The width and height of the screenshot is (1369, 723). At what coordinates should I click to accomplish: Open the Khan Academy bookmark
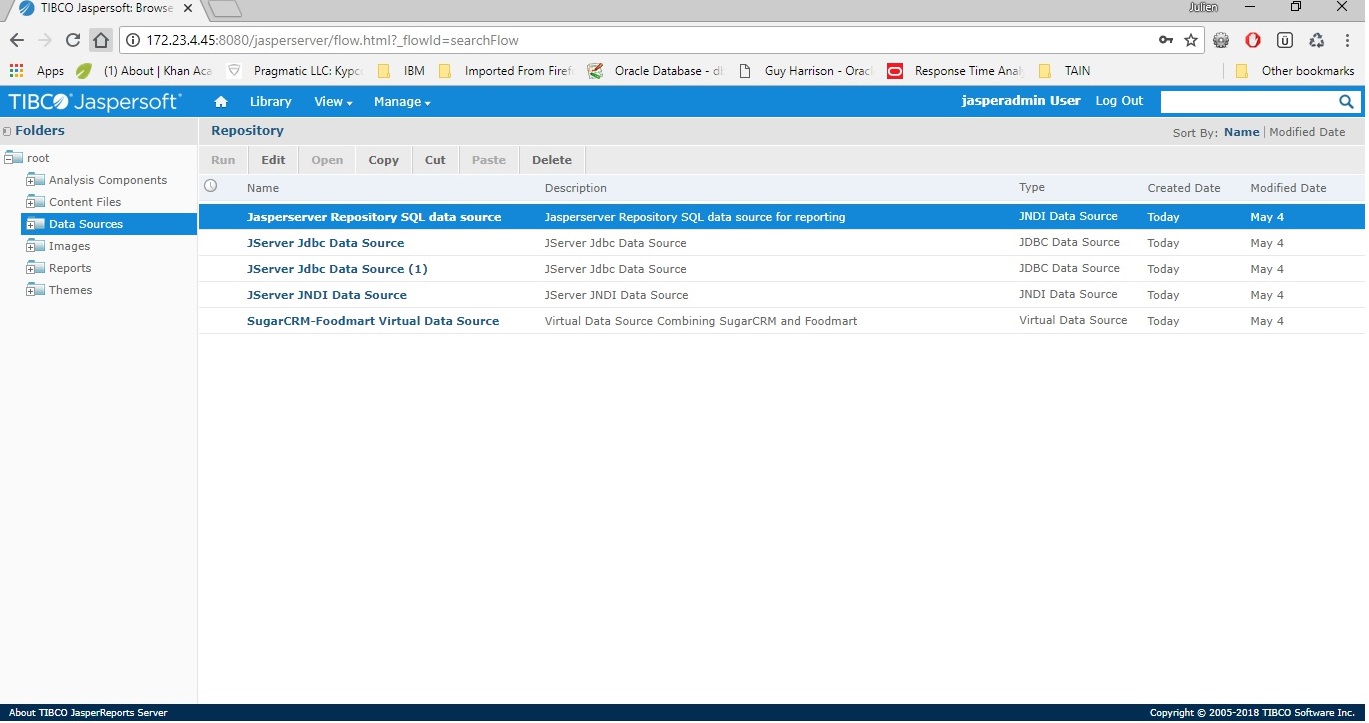tap(144, 71)
